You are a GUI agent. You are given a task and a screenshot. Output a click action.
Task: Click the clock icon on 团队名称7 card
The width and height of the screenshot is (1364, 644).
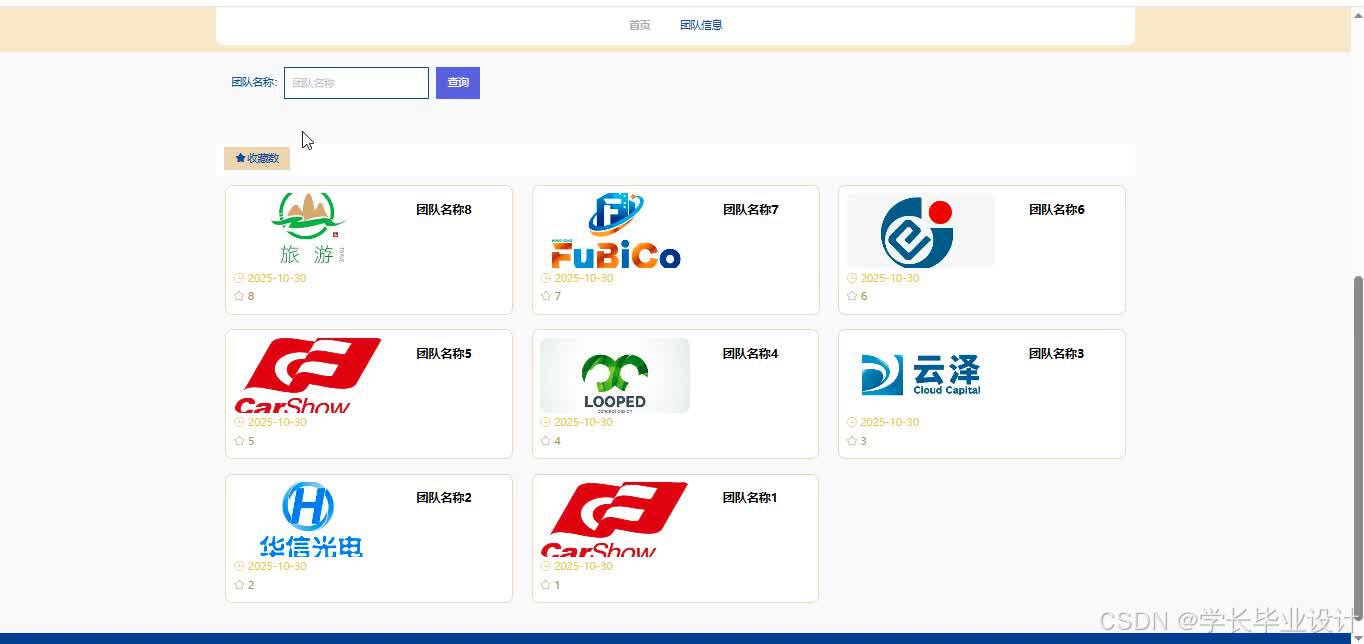coord(546,278)
